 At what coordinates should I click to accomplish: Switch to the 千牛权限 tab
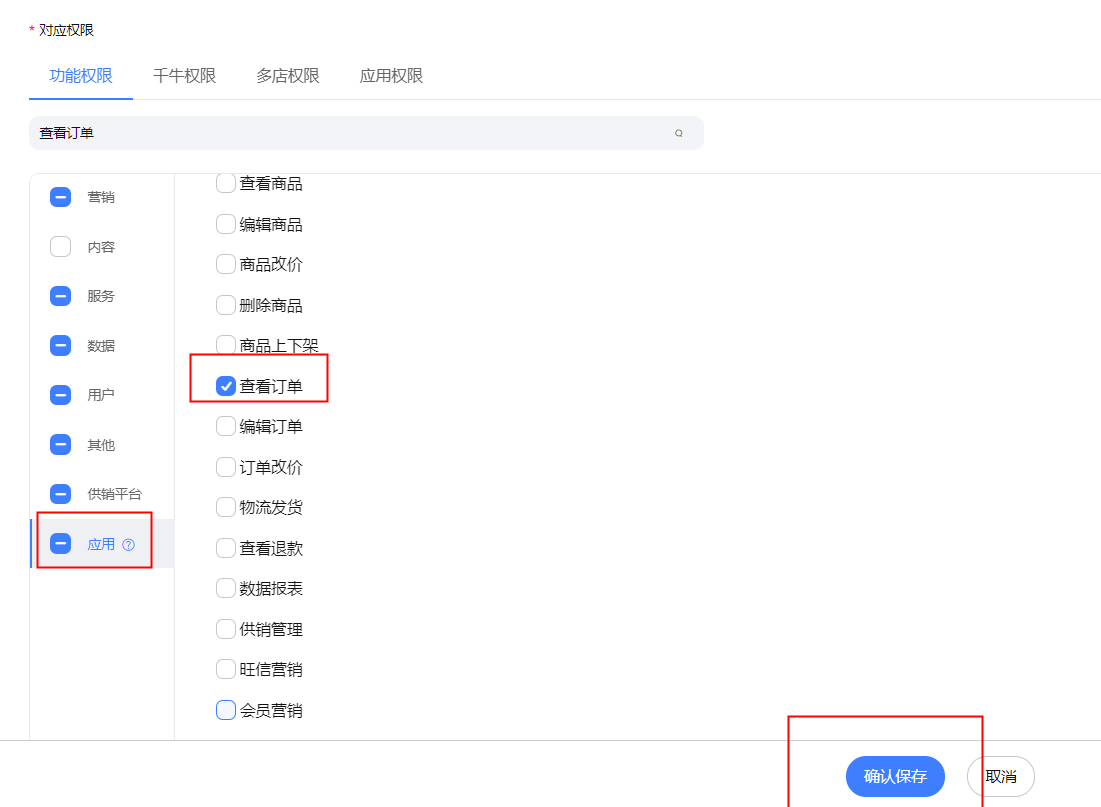184,76
